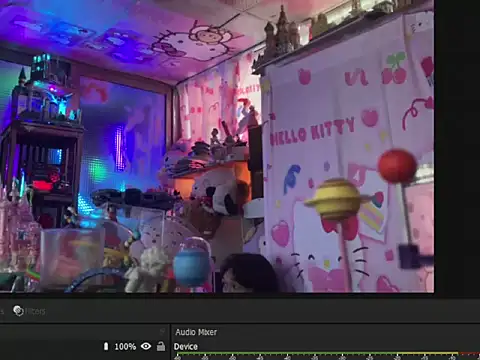Viewport: 480px width, 360px height.
Task: Click the small dock icon left of Audio Mixer
Action: (x=163, y=331)
